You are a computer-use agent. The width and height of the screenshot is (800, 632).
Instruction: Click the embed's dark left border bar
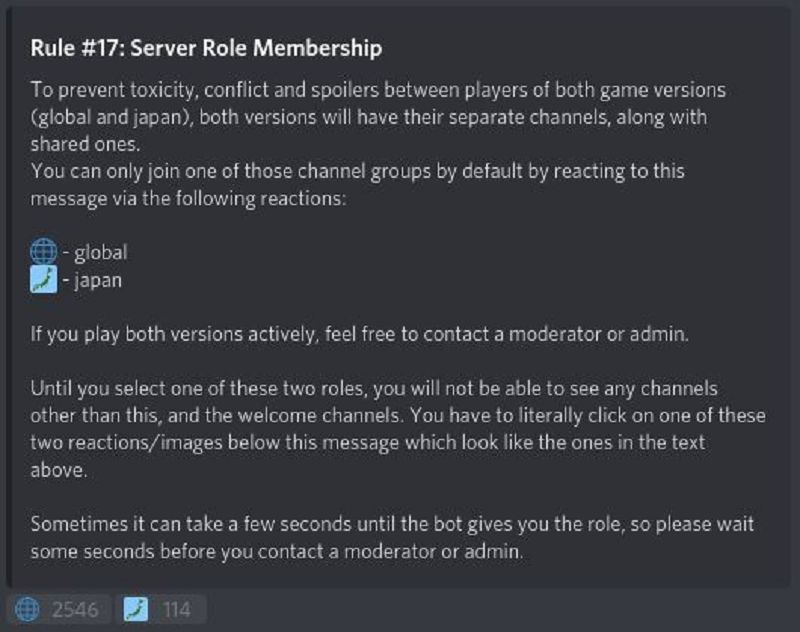point(8,296)
